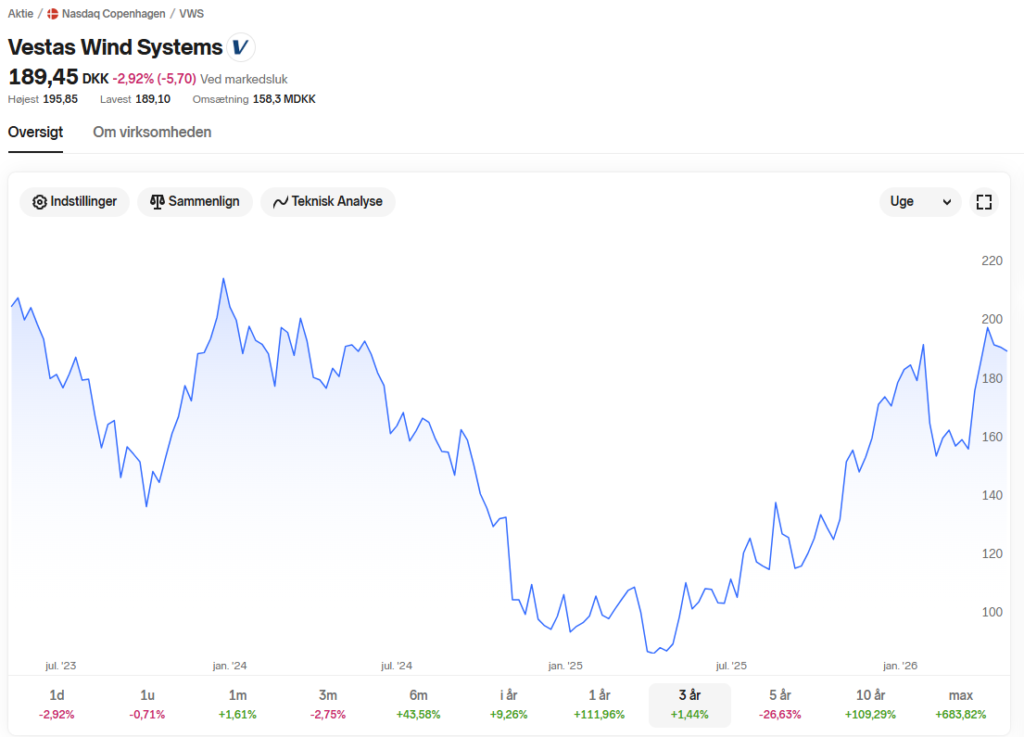Click the Danish flag icon in breadcrumb
1024x737 pixels.
(53, 14)
